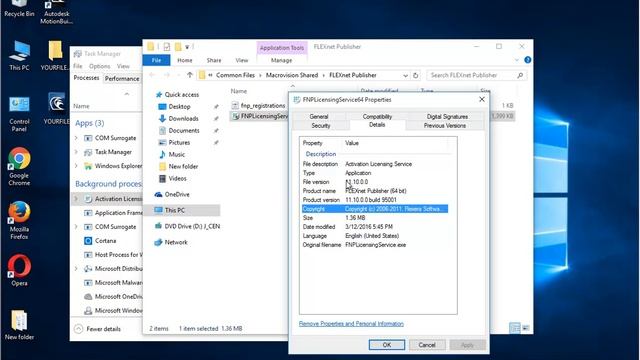The image size is (640, 360).
Task: Click Remove Properties and Personal Information link
Action: [x=351, y=324]
